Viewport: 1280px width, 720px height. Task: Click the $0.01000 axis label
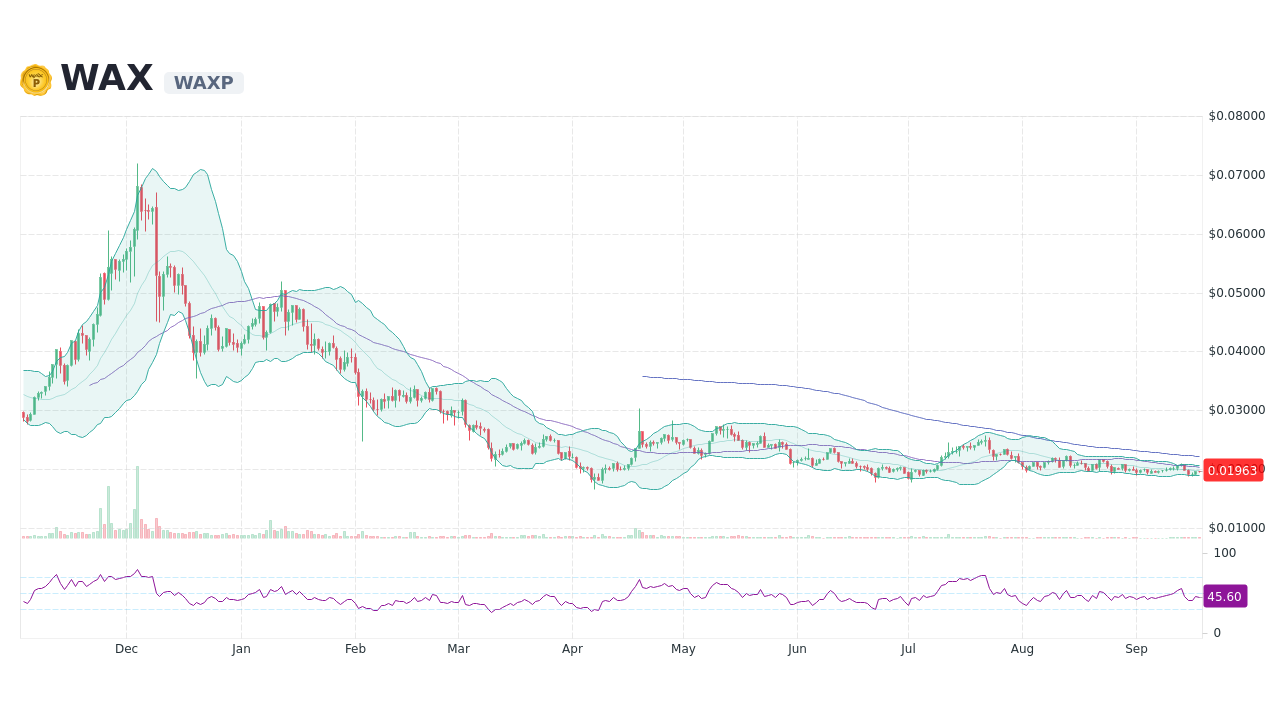pyautogui.click(x=1237, y=527)
